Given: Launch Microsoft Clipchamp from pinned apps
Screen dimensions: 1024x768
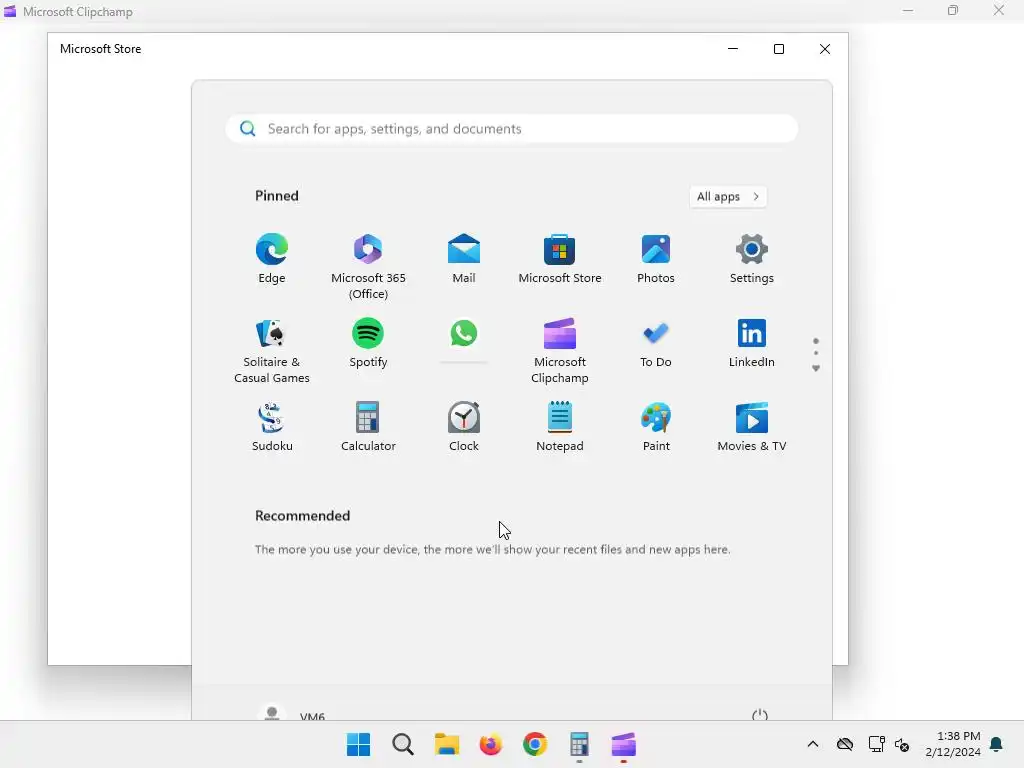Looking at the screenshot, I should (560, 351).
